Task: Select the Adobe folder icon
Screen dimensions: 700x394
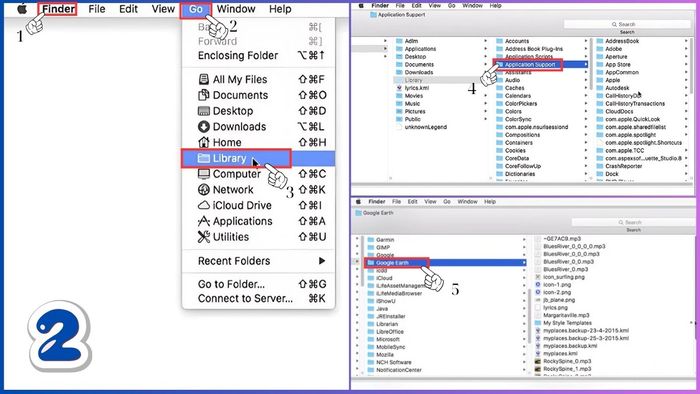Action: (600, 49)
